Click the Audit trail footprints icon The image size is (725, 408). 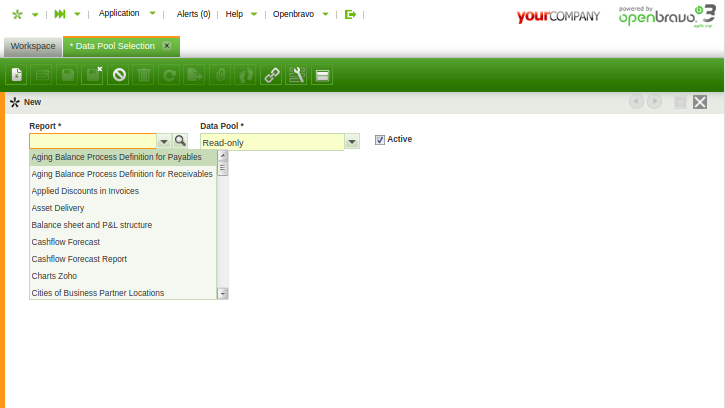(x=246, y=75)
